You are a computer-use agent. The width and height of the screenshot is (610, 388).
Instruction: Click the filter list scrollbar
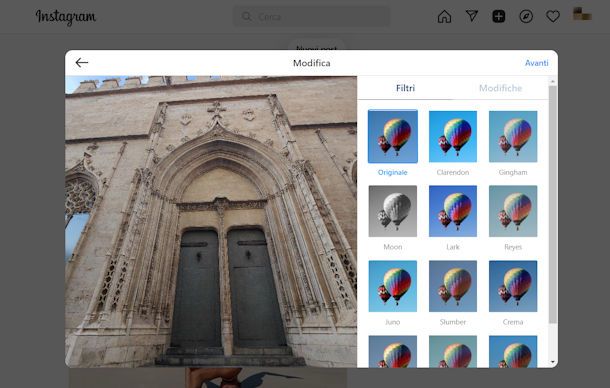(552, 205)
